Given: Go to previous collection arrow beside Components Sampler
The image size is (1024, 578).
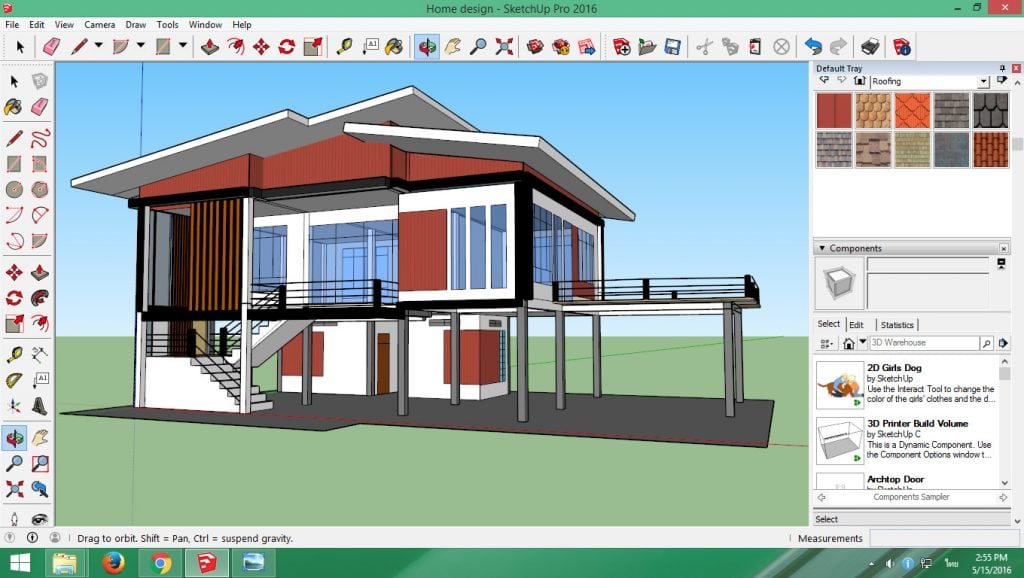Looking at the screenshot, I should (x=822, y=497).
